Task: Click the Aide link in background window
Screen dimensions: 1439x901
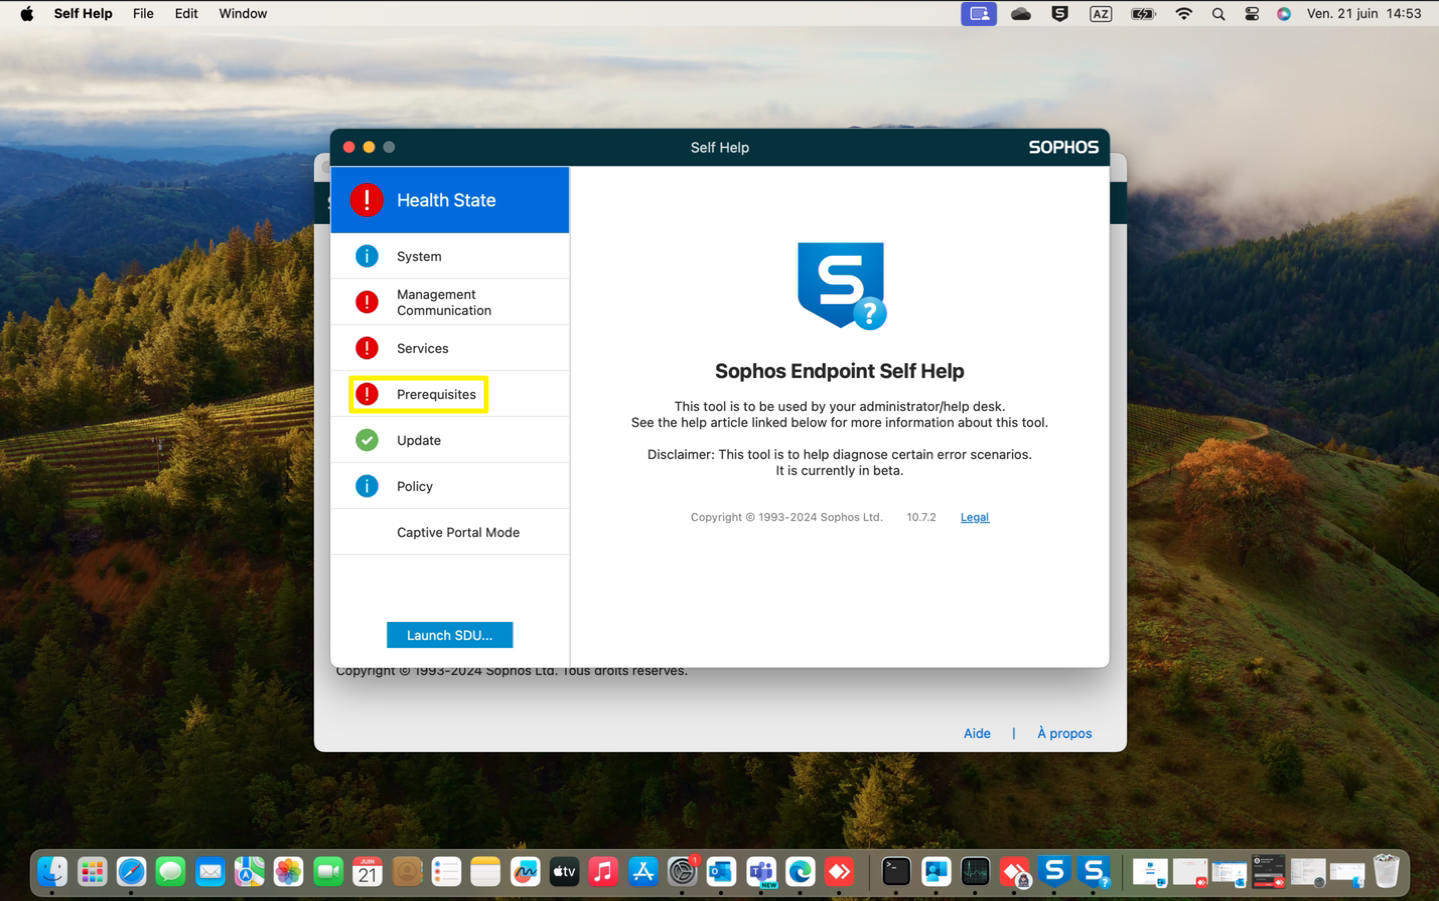Action: [x=977, y=733]
